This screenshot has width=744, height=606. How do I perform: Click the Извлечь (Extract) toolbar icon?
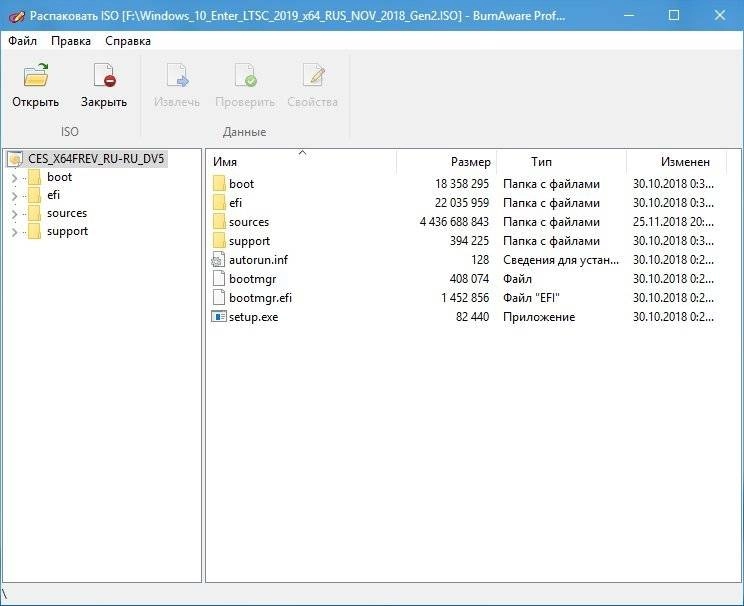coord(177,76)
